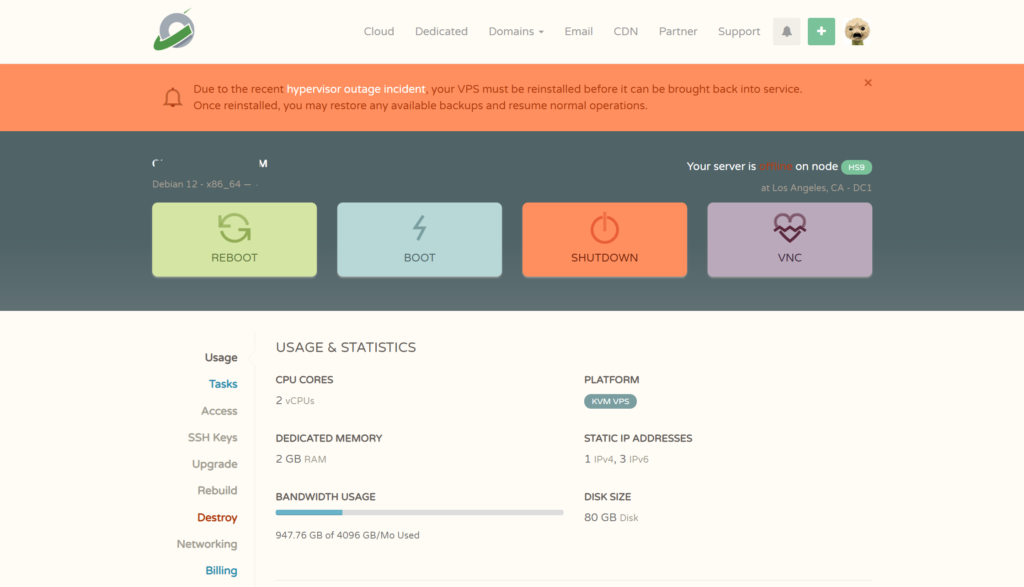Click the HS9 node badge

pyautogui.click(x=856, y=167)
